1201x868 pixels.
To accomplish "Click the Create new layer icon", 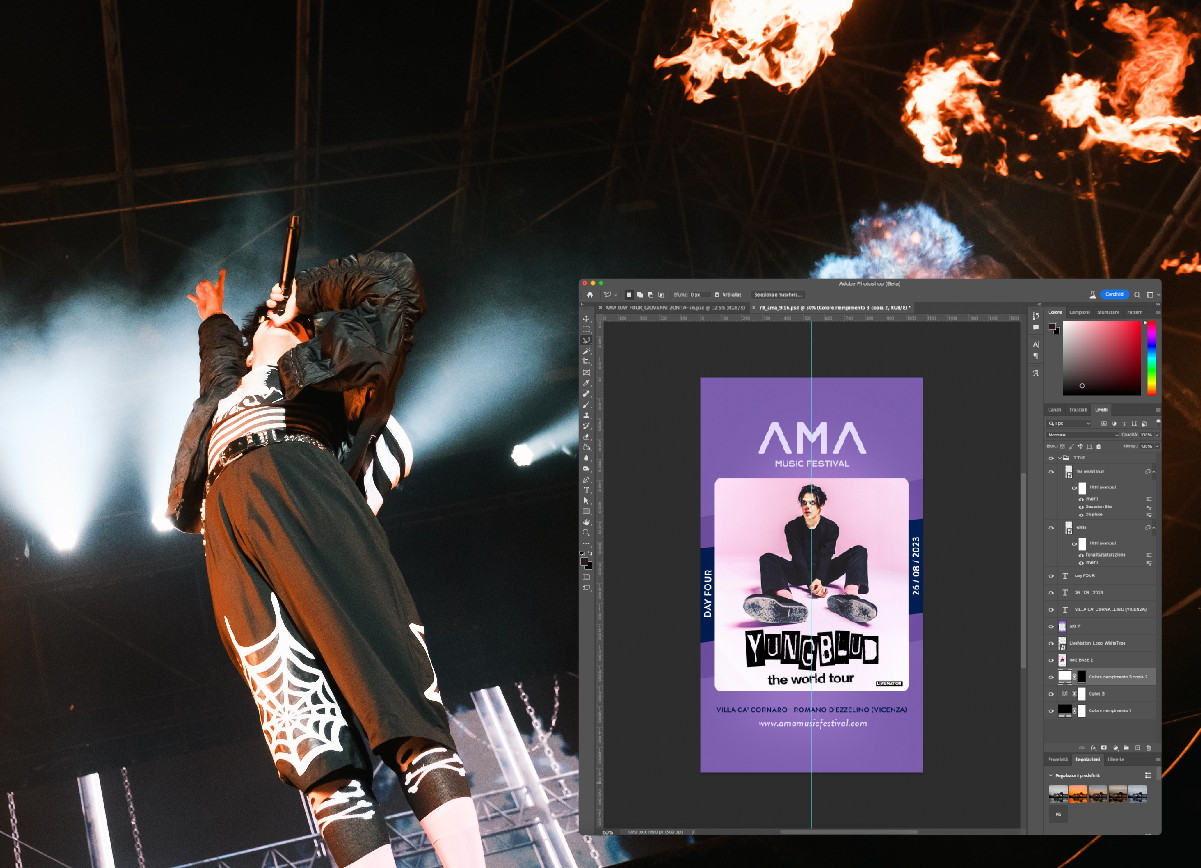I will click(x=1137, y=747).
